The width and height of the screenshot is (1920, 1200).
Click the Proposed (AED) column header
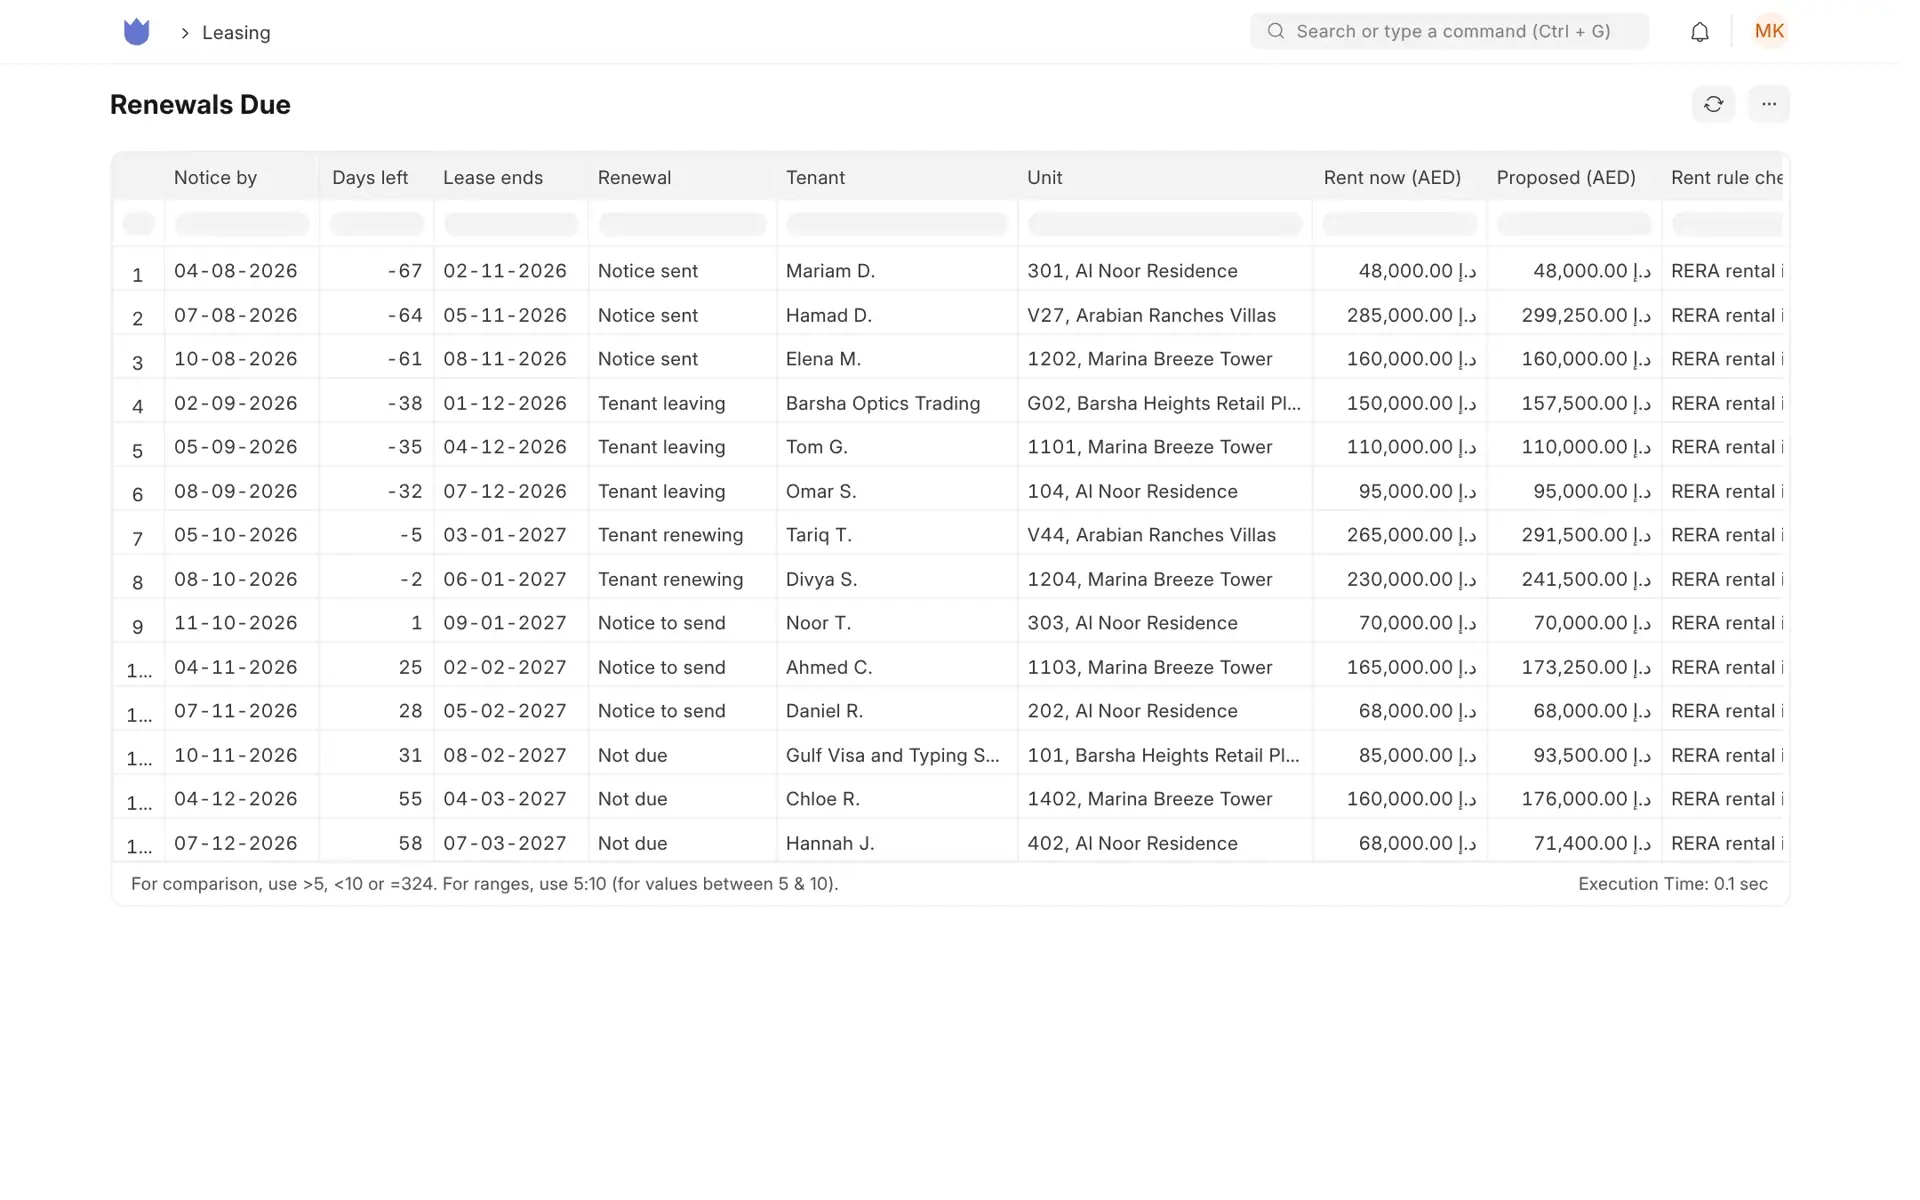pos(1566,177)
